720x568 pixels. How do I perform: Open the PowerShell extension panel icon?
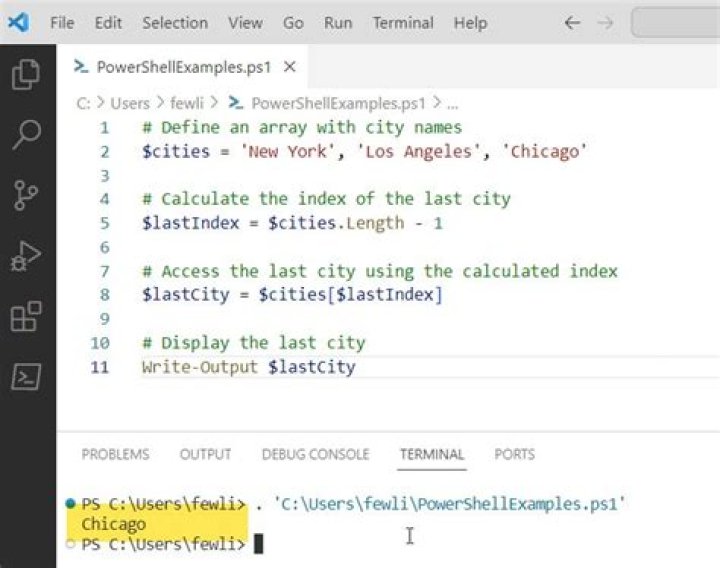pos(26,377)
